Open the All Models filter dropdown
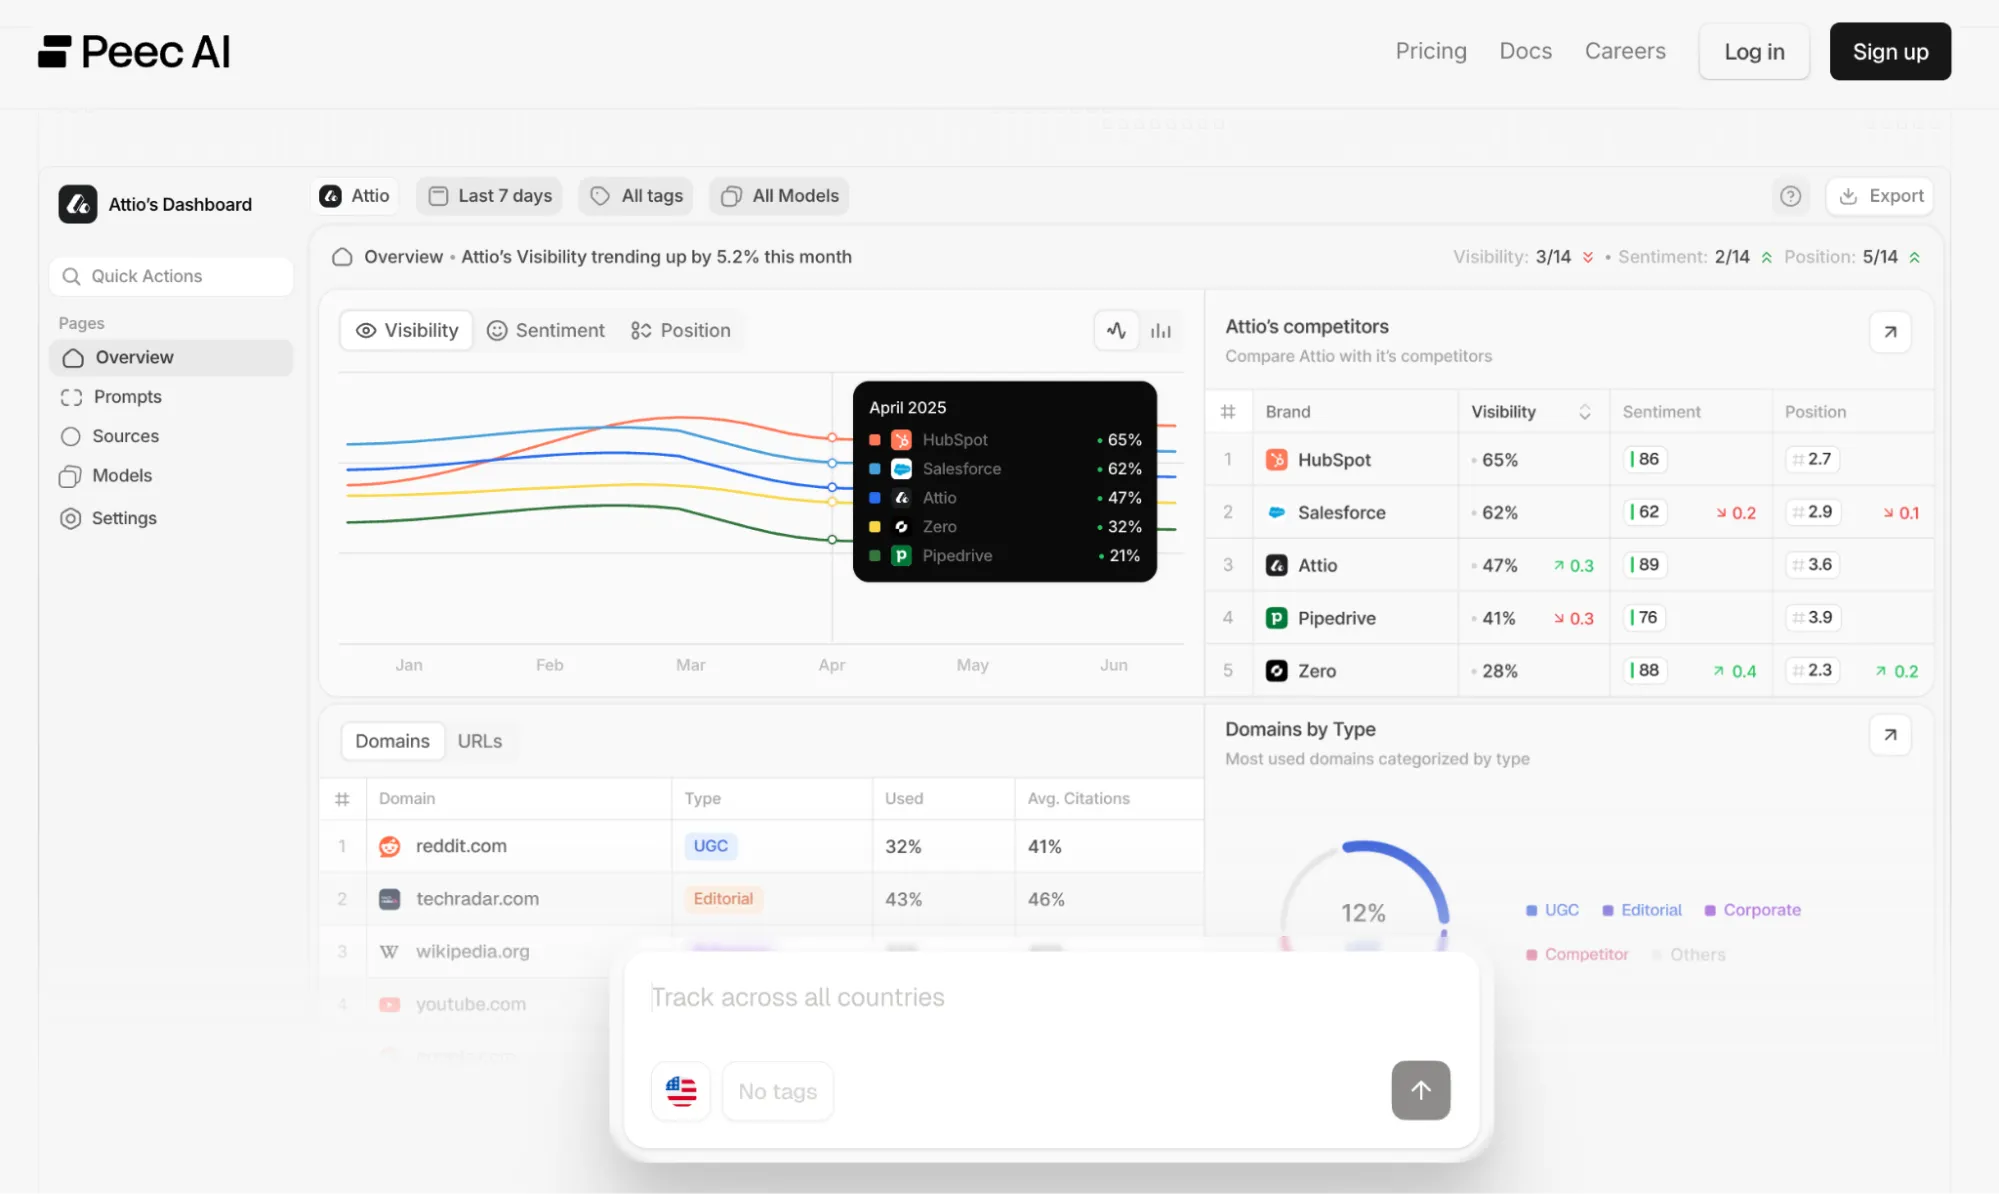This screenshot has height=1194, width=1999. point(780,196)
